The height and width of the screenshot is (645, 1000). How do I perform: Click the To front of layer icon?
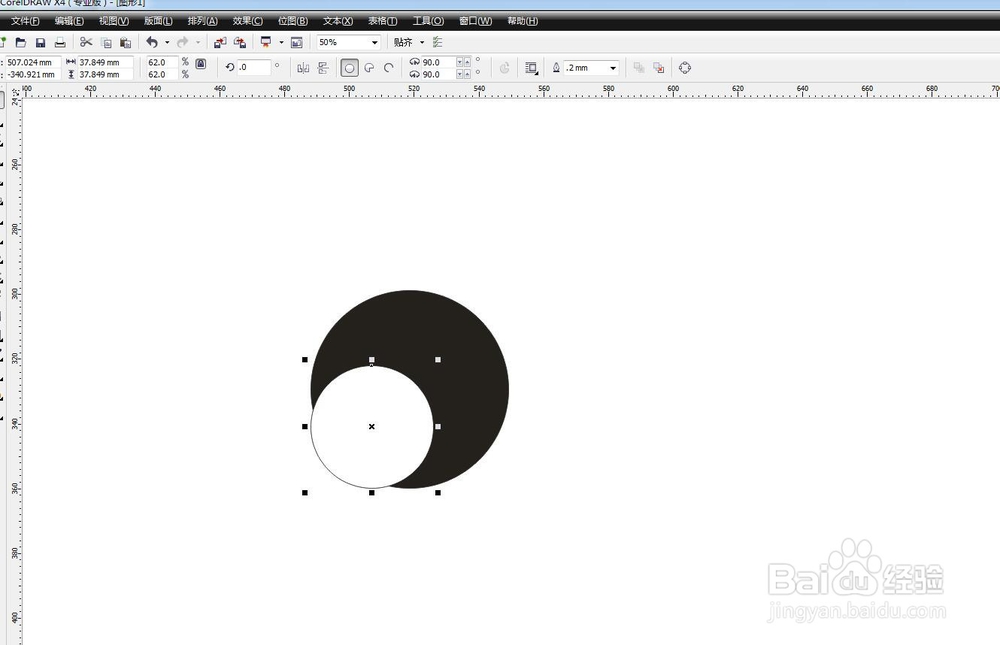click(x=638, y=68)
